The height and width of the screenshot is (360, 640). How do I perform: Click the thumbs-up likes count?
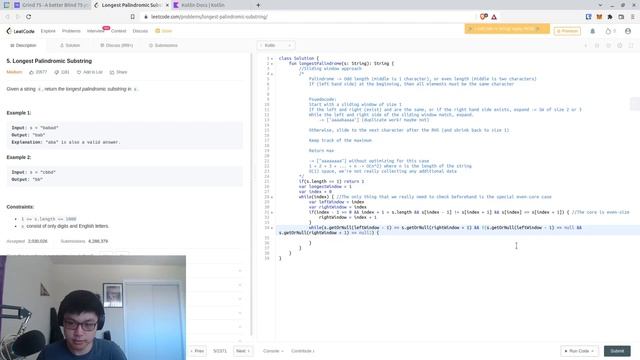[x=38, y=72]
